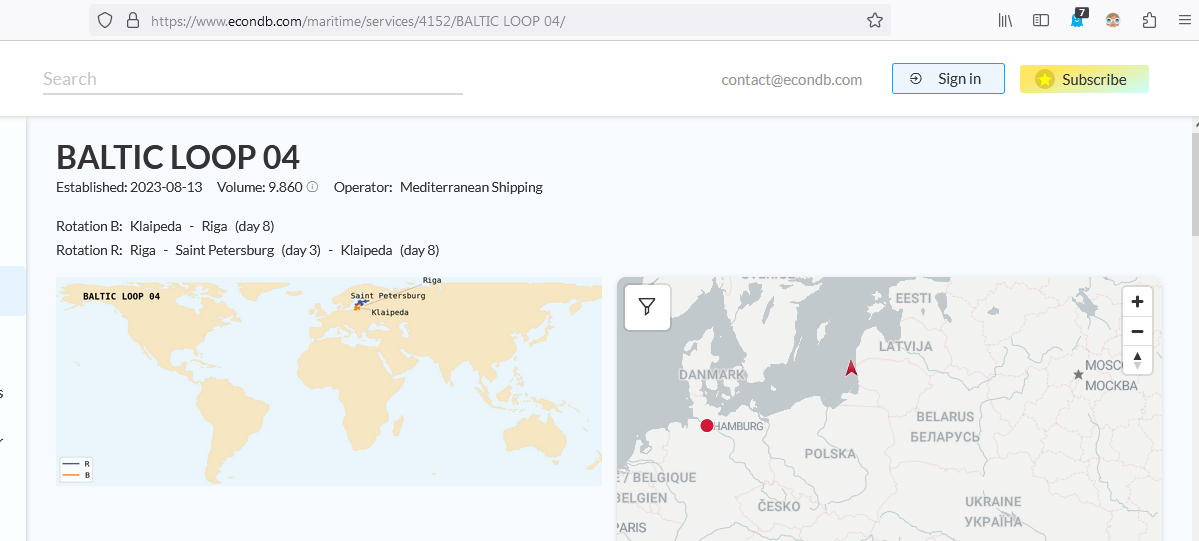
Task: Click the Sign in button
Action: [948, 79]
